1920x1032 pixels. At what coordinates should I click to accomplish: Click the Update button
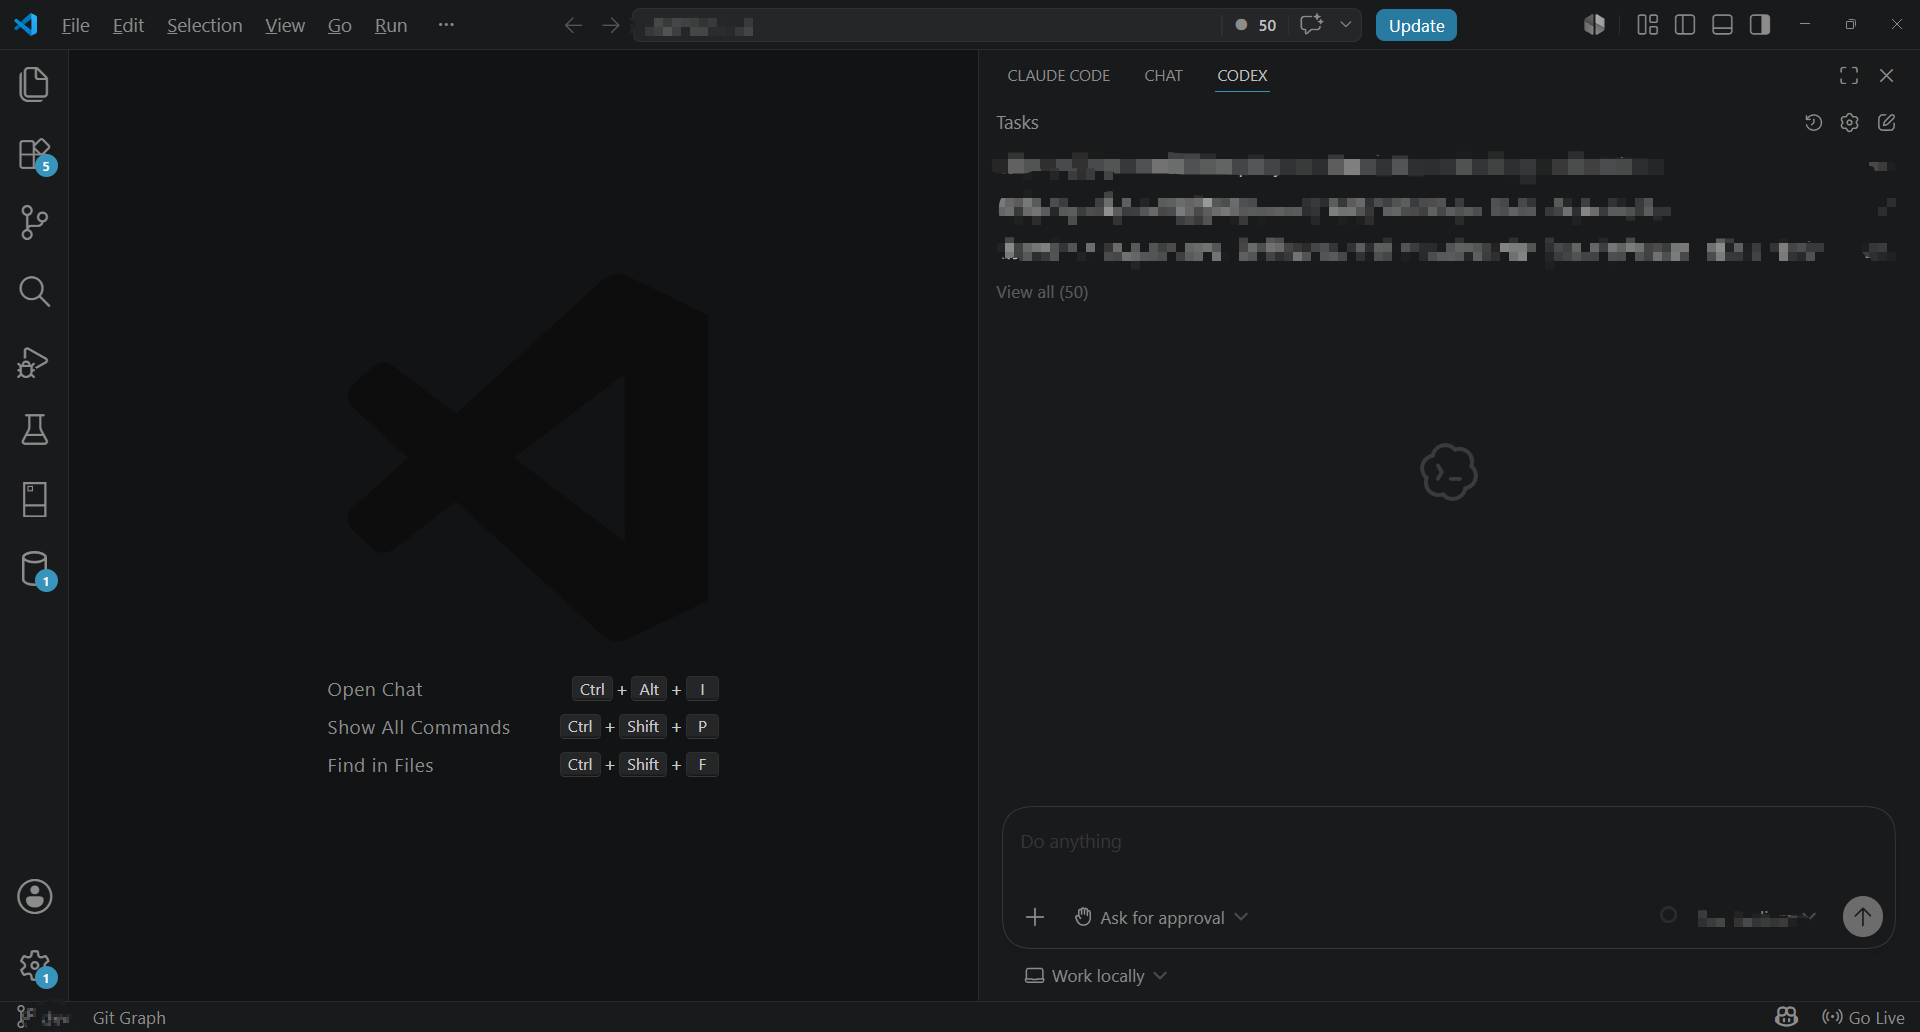point(1416,25)
